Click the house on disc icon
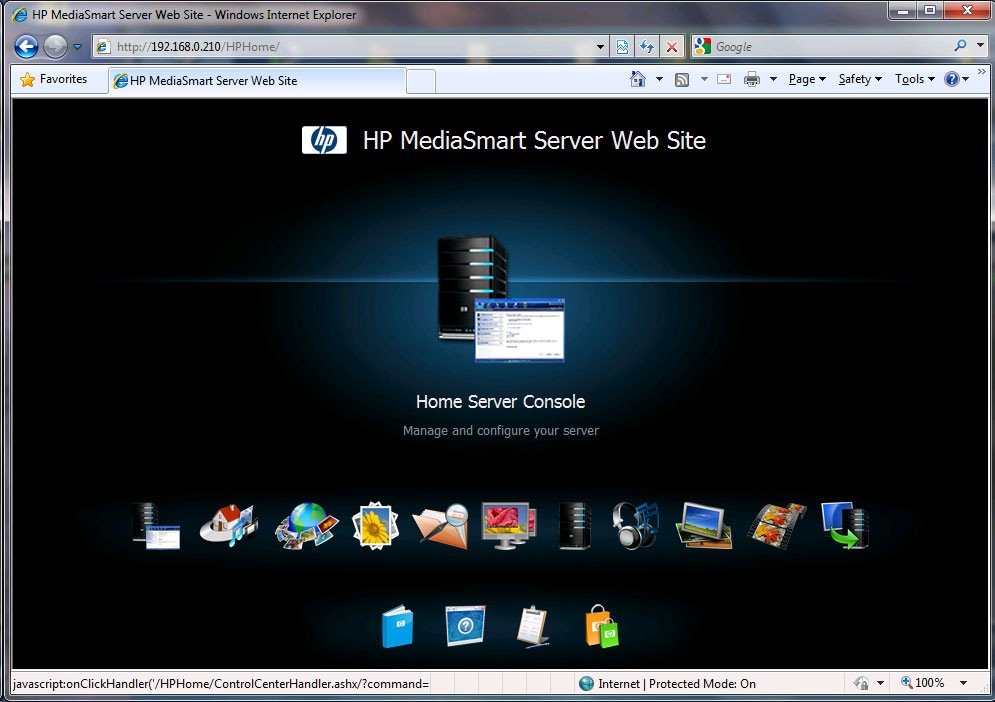Viewport: 995px width, 702px height. point(229,526)
